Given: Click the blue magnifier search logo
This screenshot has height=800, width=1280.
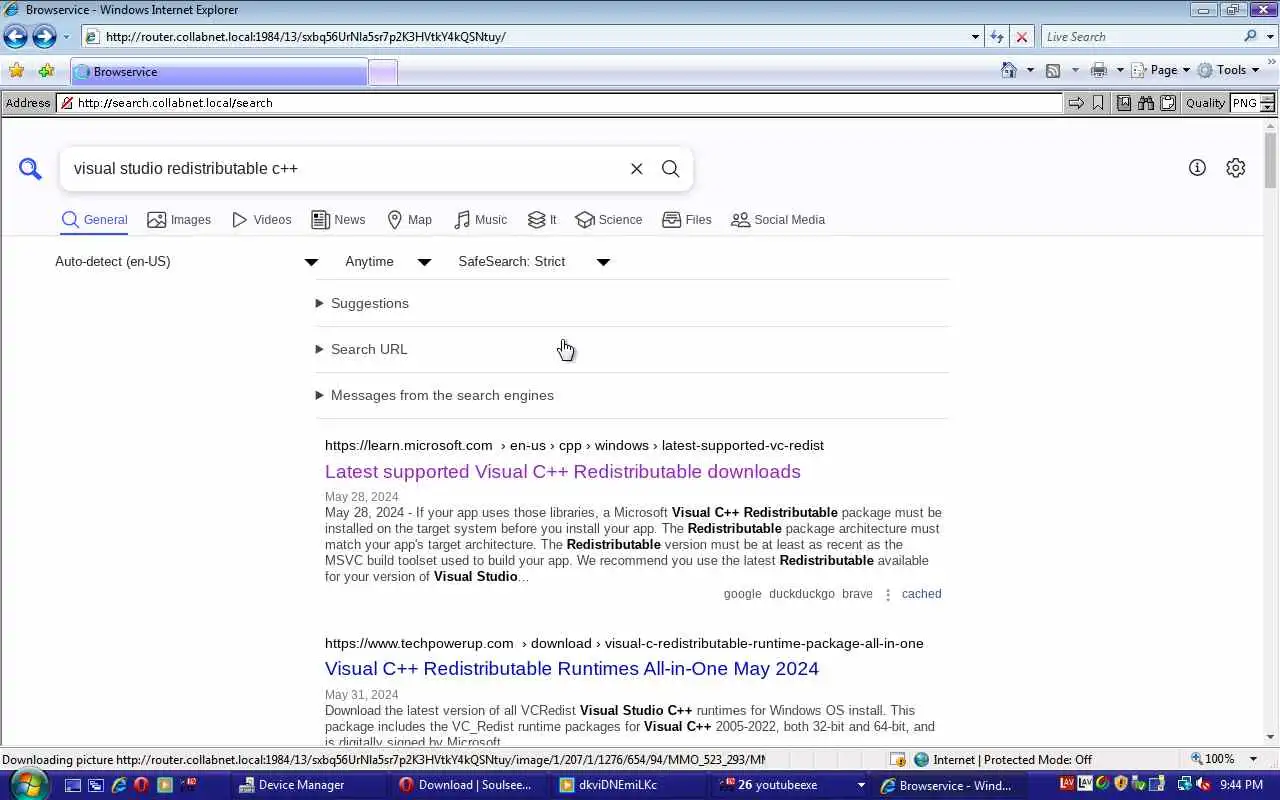Looking at the screenshot, I should (x=30, y=169).
